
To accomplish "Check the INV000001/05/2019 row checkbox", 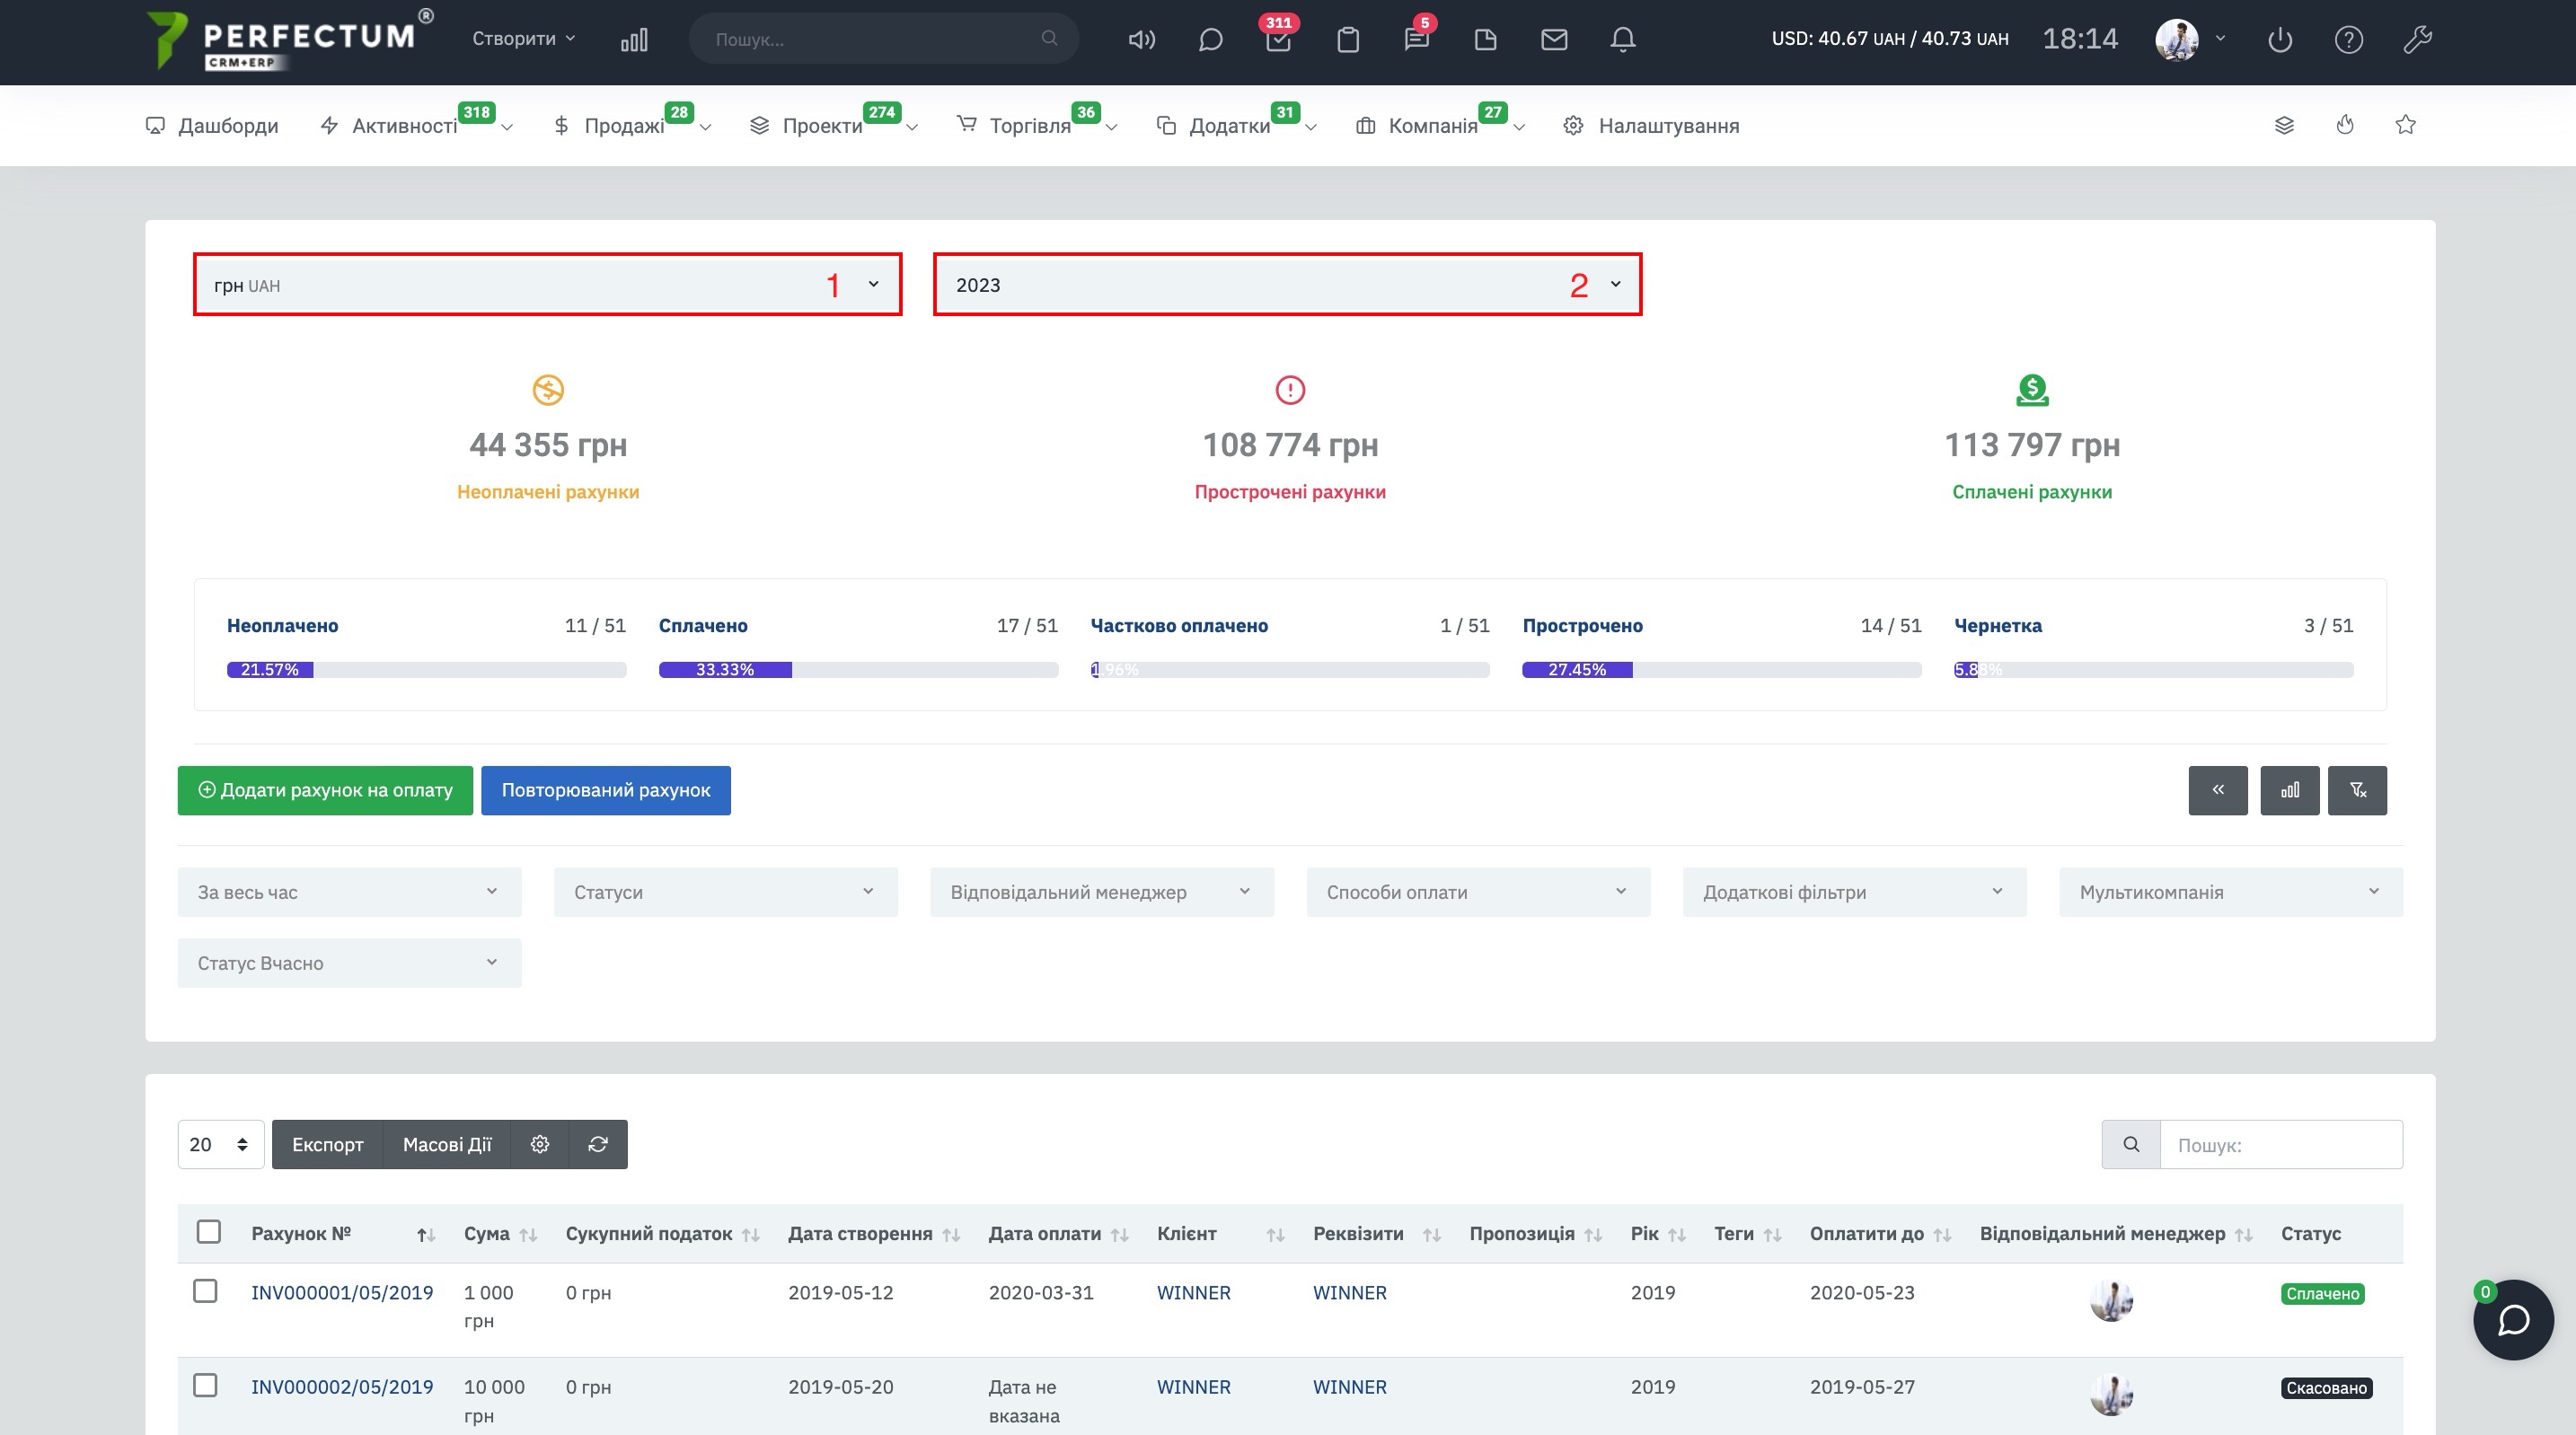I will point(205,1291).
